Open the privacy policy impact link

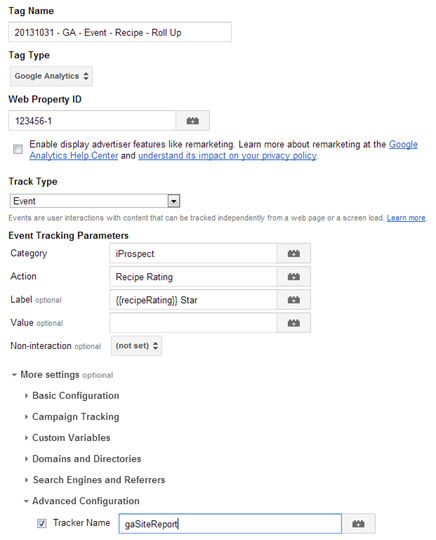click(227, 156)
